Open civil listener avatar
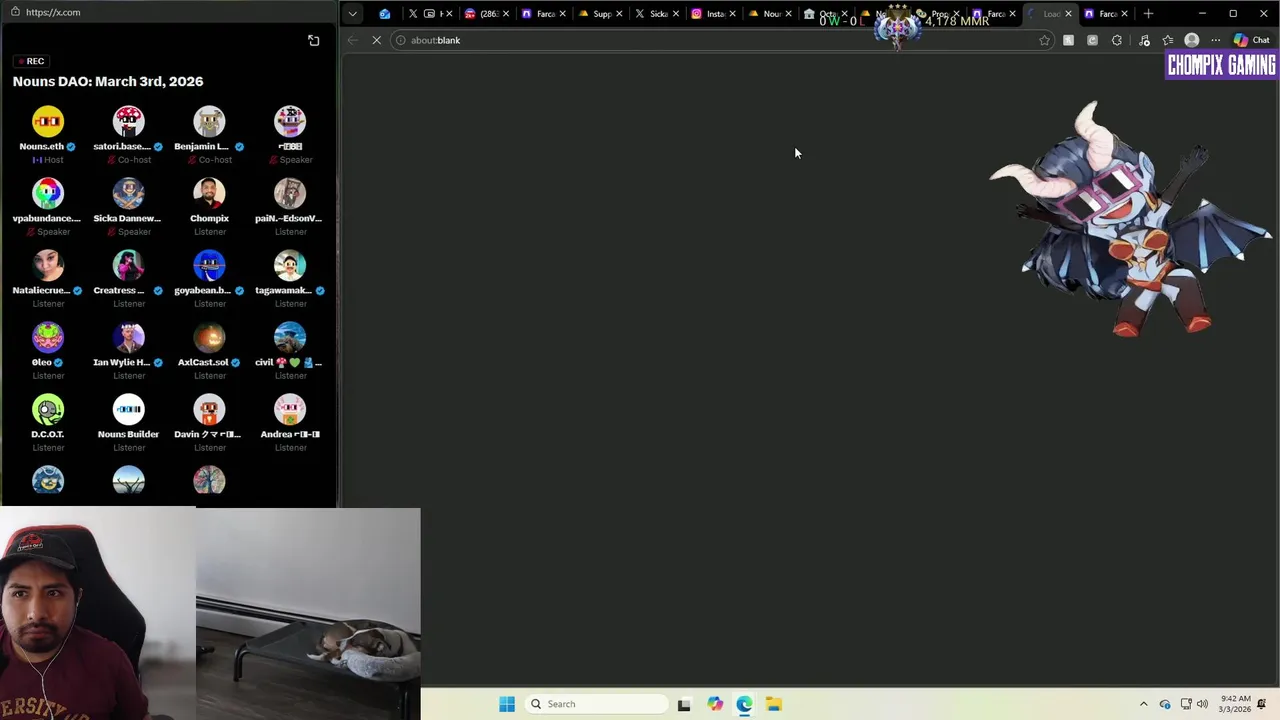 point(290,337)
